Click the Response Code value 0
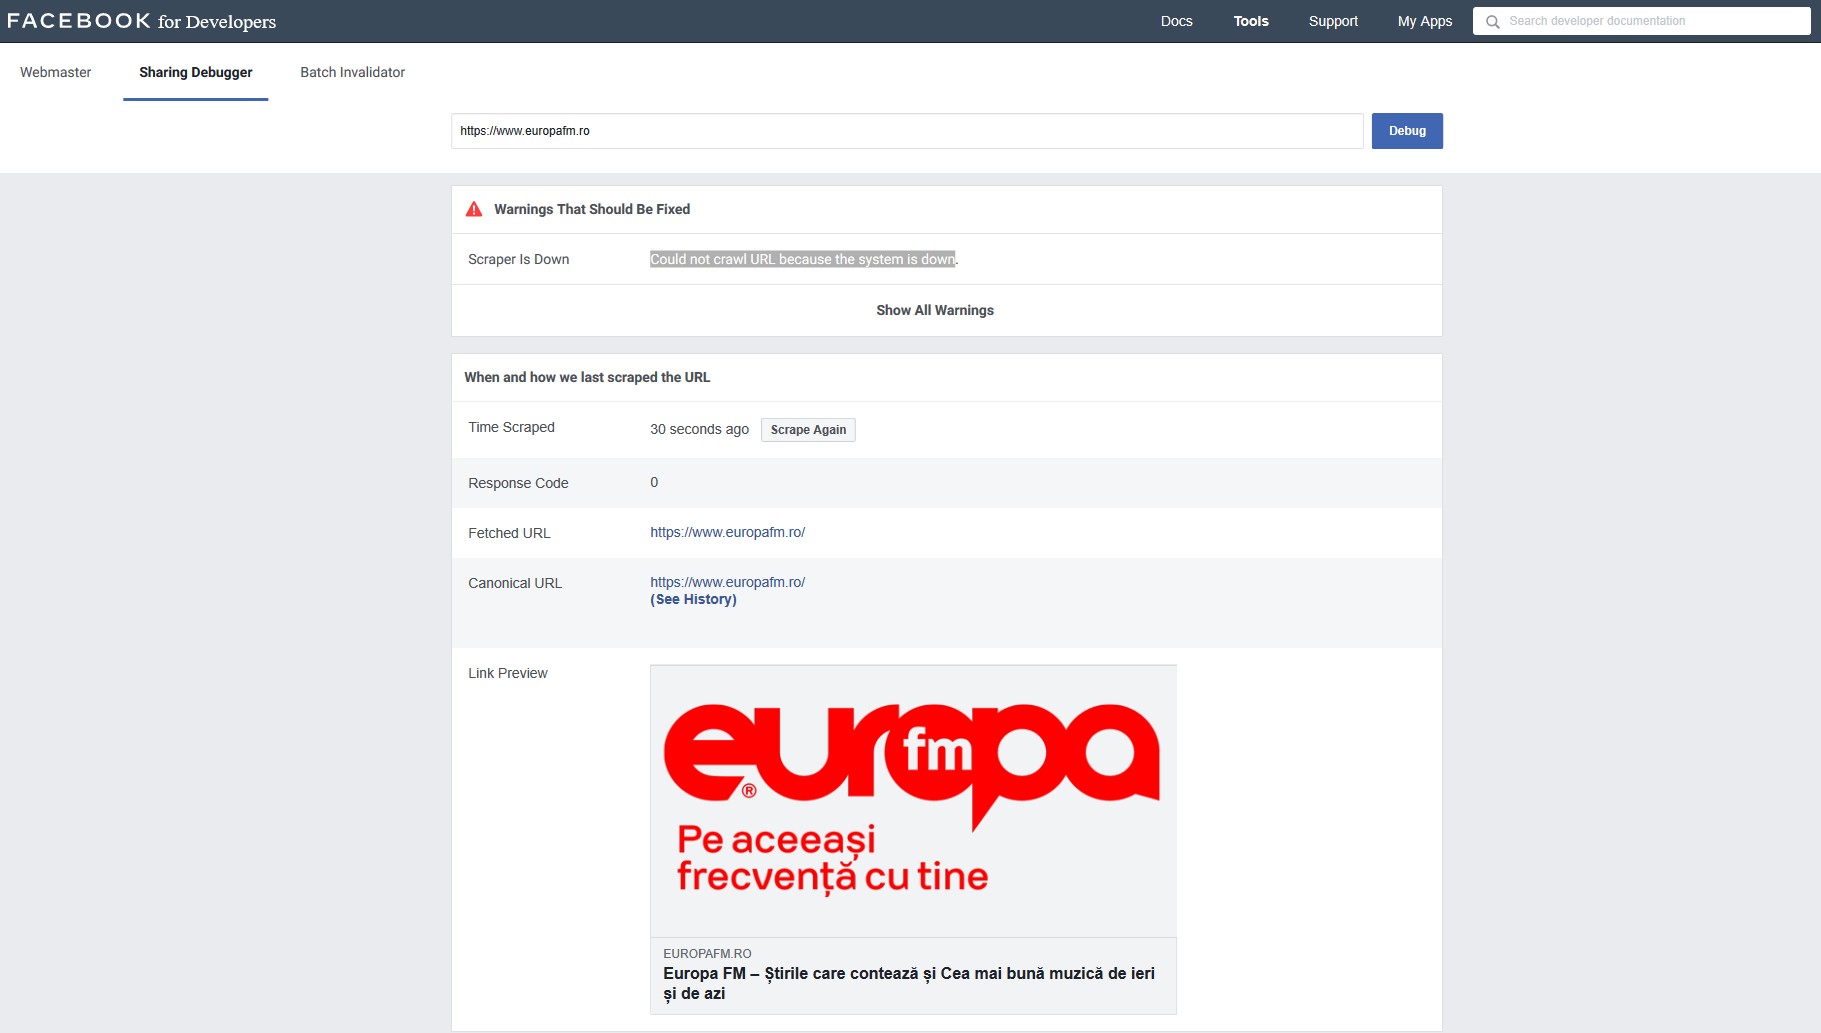 coord(654,482)
